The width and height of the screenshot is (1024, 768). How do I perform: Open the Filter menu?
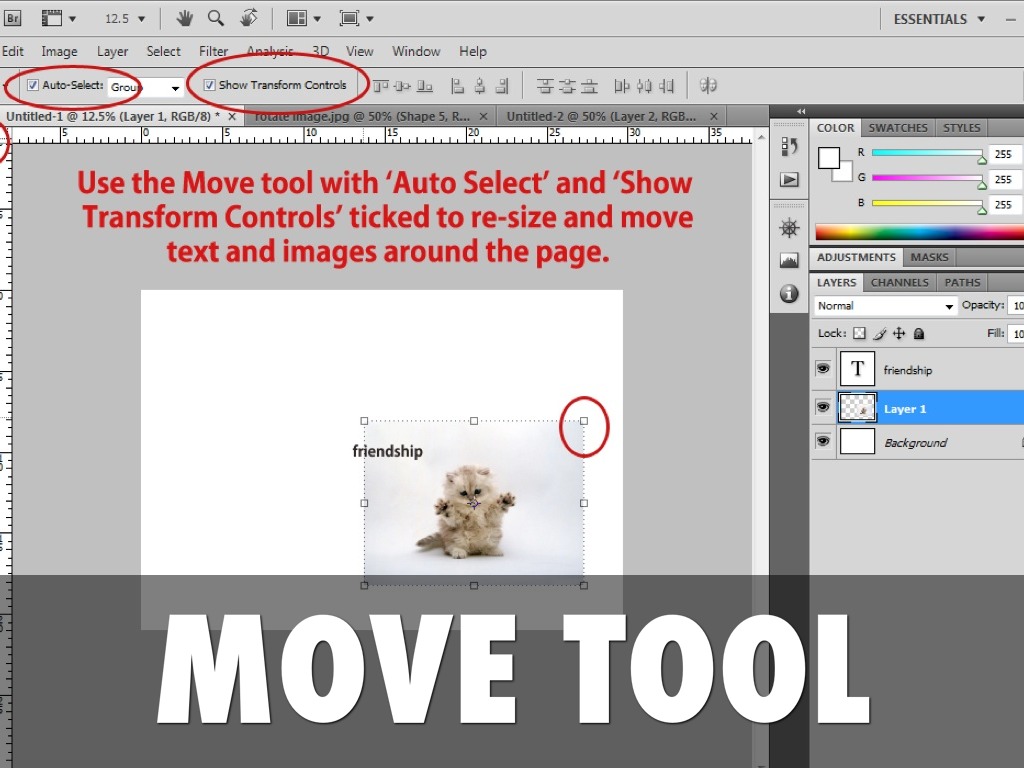click(213, 51)
